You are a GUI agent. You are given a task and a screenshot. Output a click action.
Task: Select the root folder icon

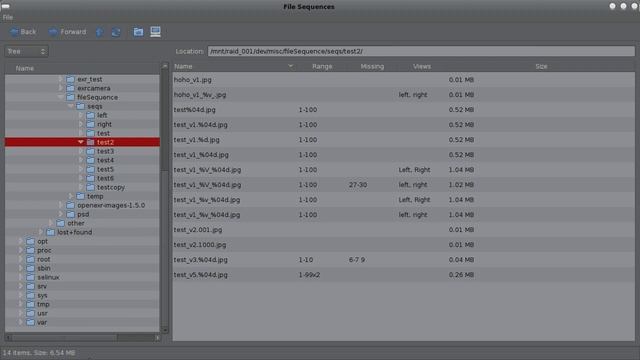(31, 259)
